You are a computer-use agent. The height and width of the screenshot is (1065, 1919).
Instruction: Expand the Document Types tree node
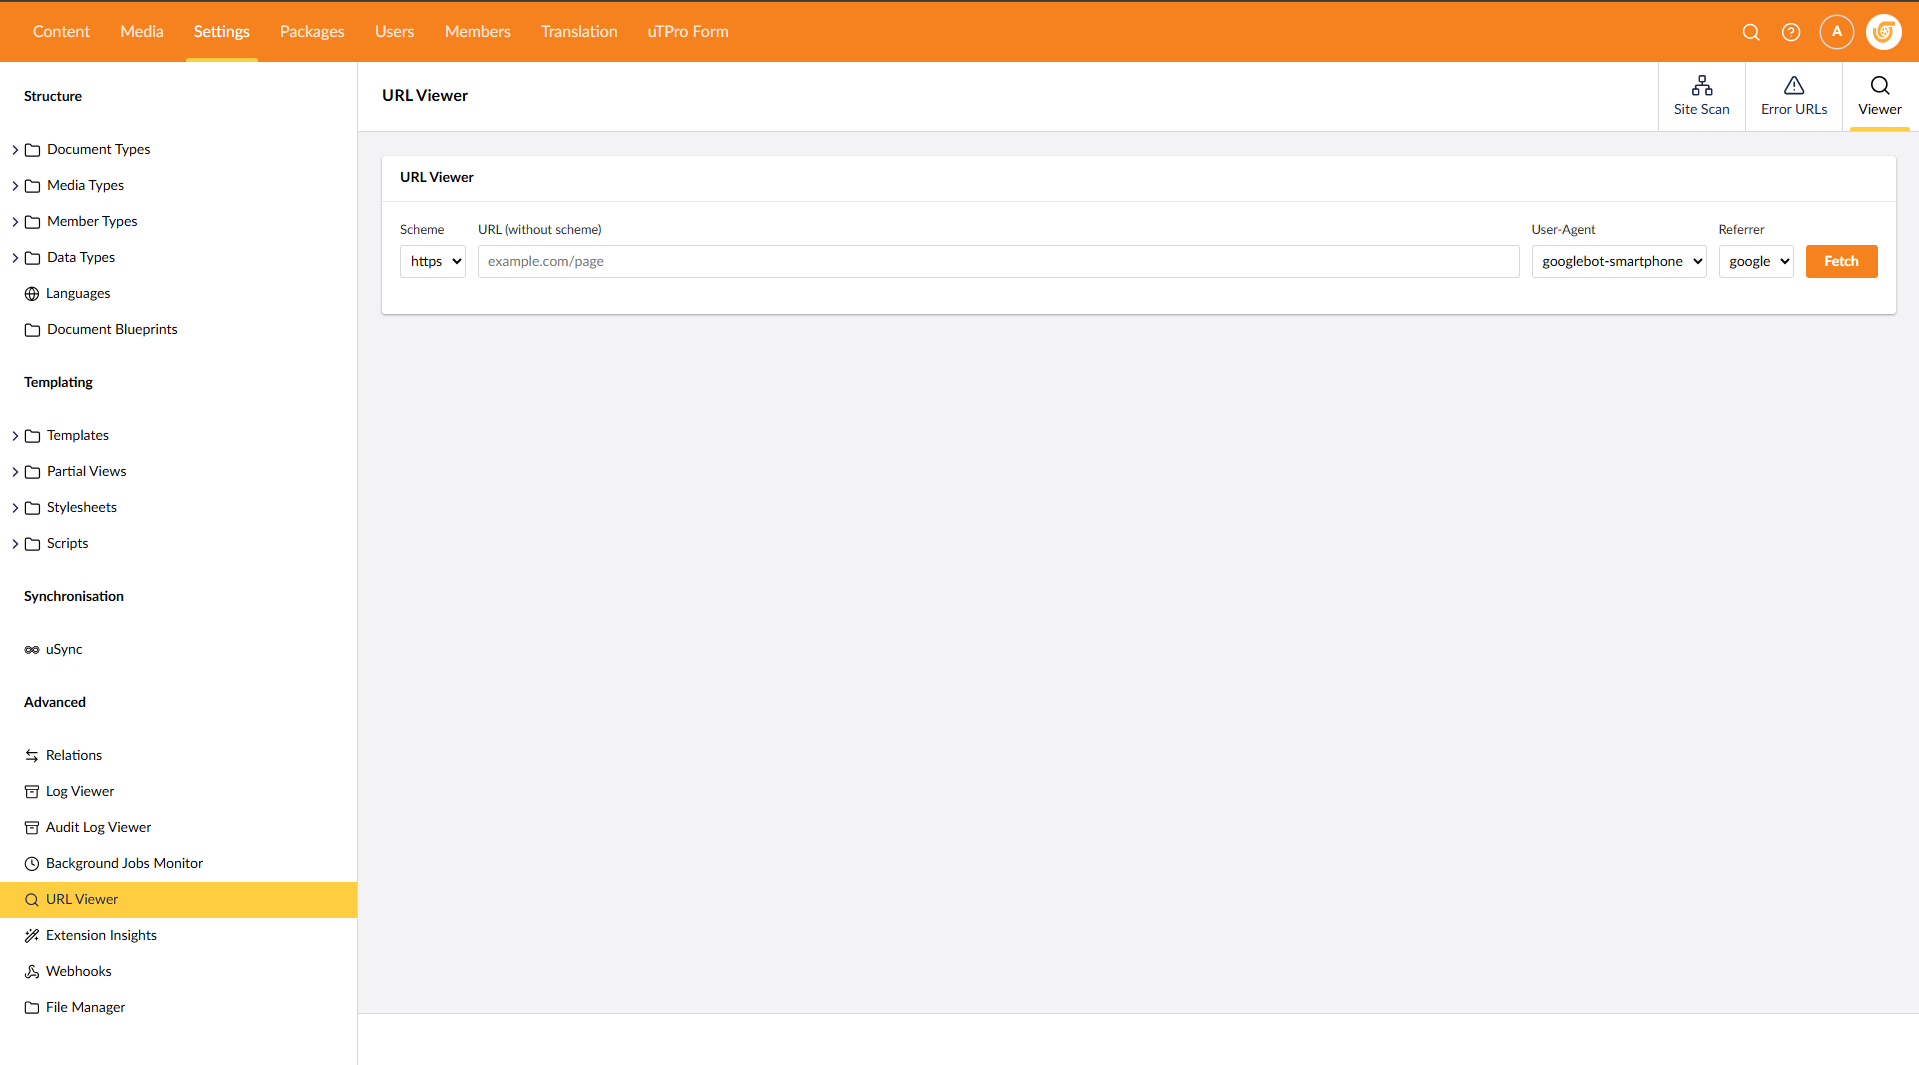(15, 150)
